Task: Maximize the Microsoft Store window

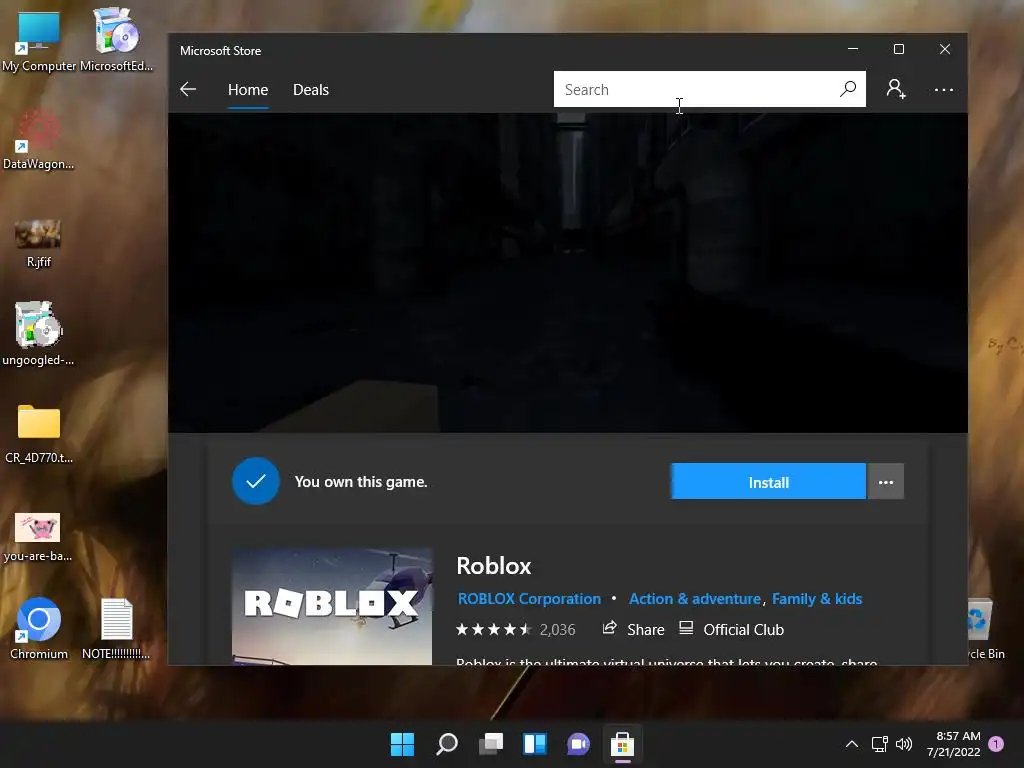Action: tap(899, 49)
